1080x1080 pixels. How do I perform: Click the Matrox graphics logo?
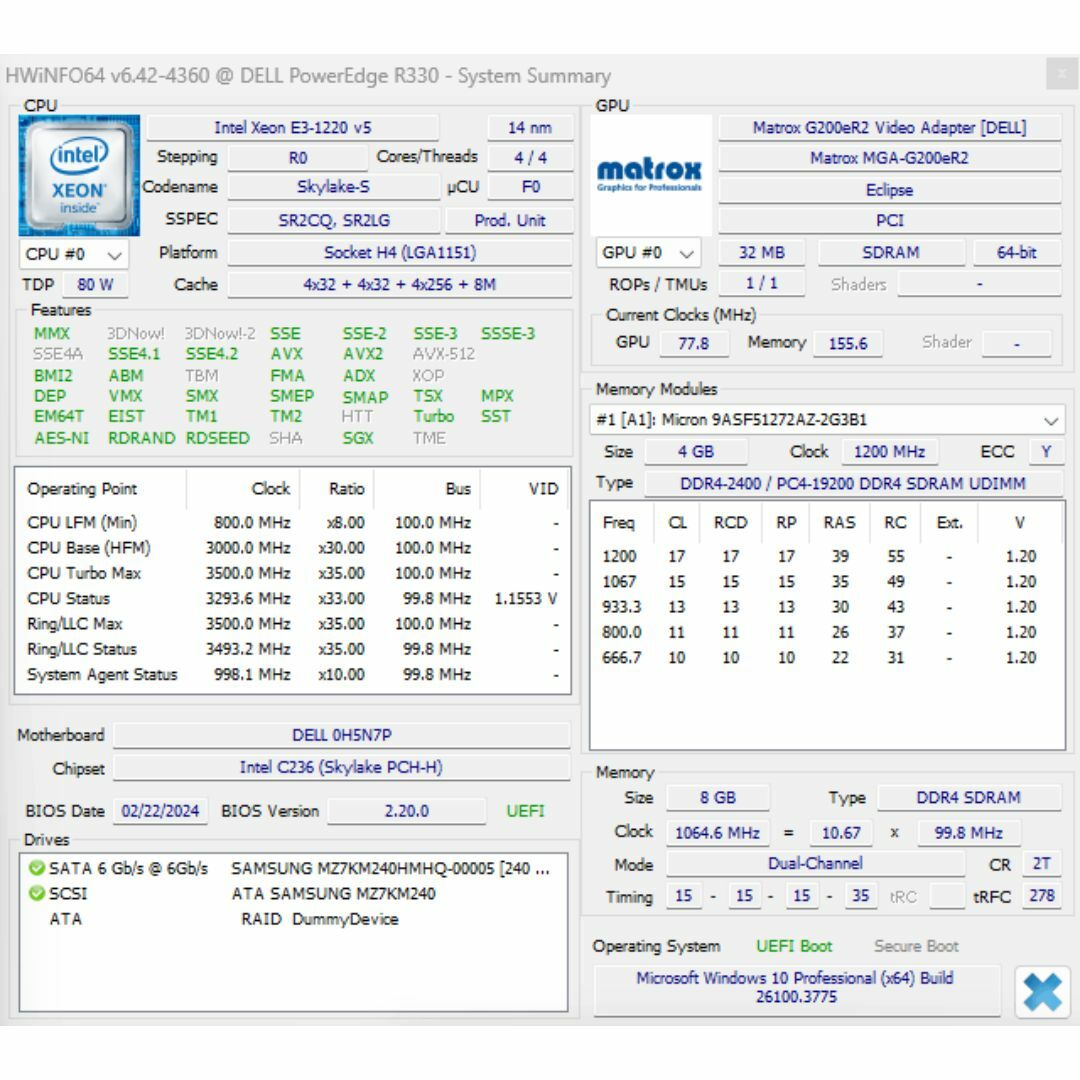(650, 175)
